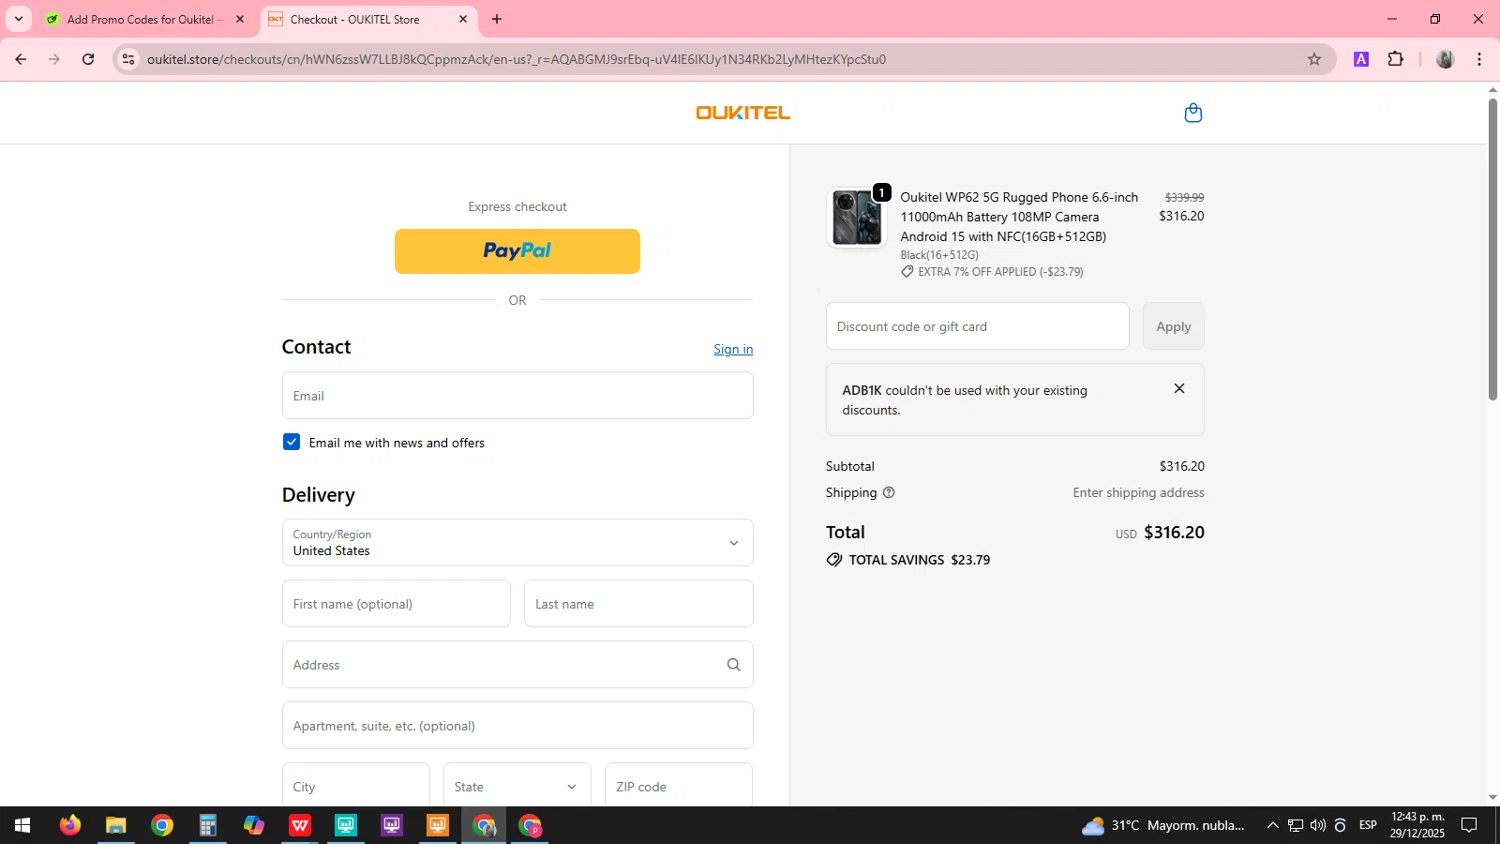Image resolution: width=1500 pixels, height=844 pixels.
Task: Open the Windows Start menu
Action: pyautogui.click(x=22, y=826)
